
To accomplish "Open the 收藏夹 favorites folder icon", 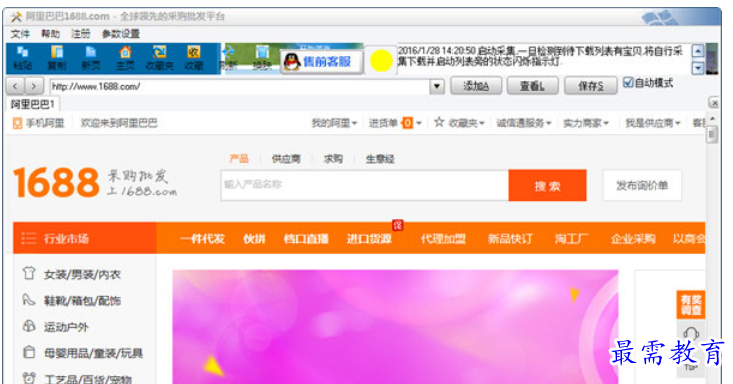I will [x=159, y=58].
